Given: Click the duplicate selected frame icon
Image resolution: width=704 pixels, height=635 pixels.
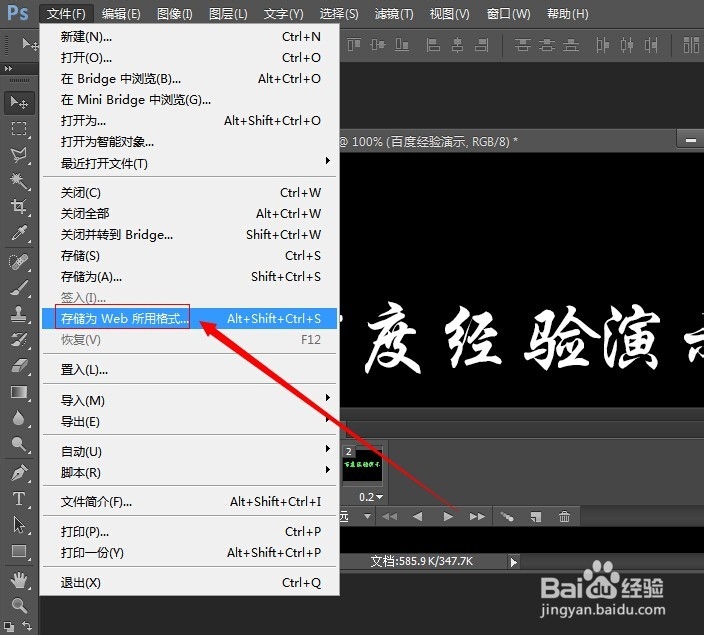Looking at the screenshot, I should click(x=536, y=517).
